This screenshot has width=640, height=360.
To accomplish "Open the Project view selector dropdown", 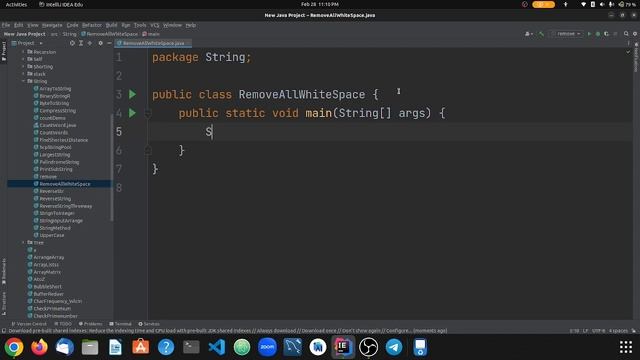I will click(27, 43).
